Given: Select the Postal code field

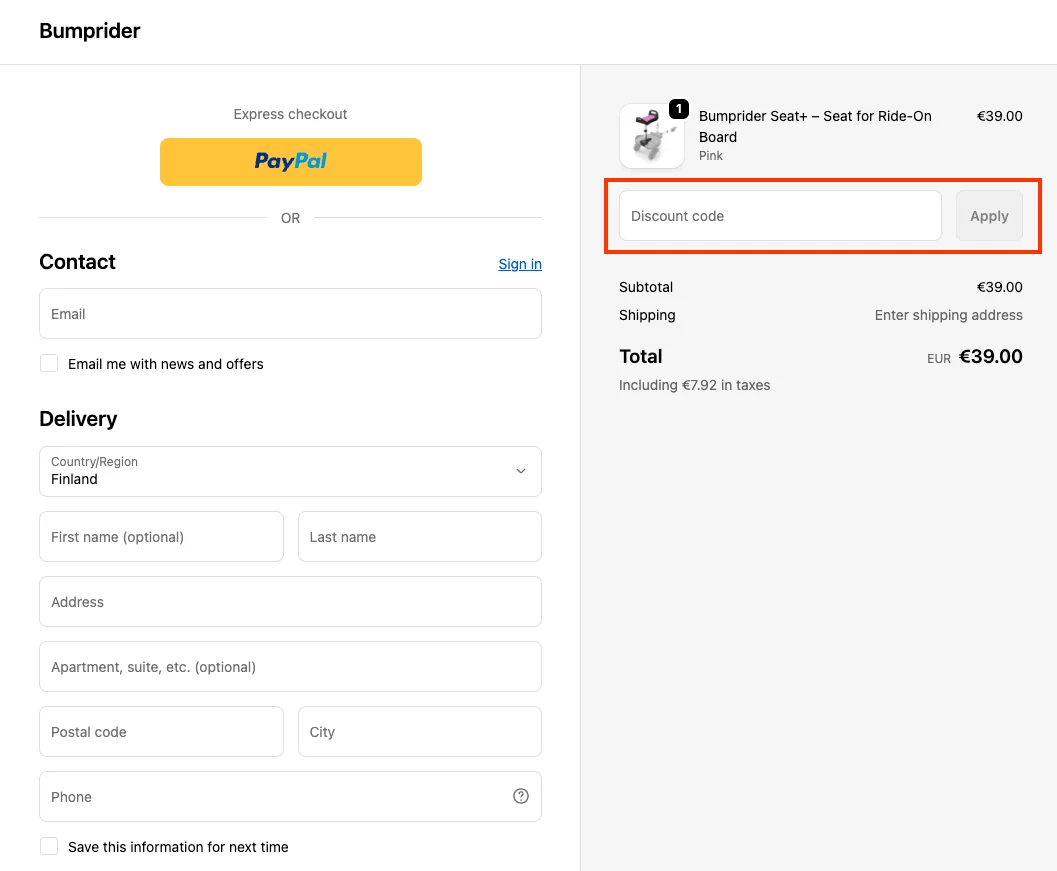Looking at the screenshot, I should [161, 731].
